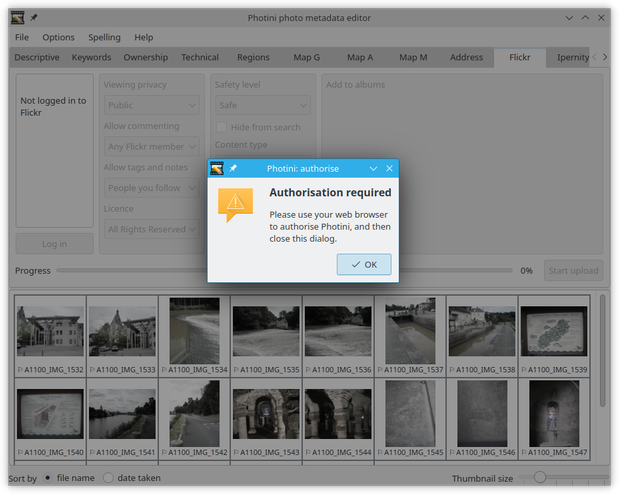Image resolution: width=619 pixels, height=494 pixels.
Task: Switch to the Address tab
Action: click(466, 57)
